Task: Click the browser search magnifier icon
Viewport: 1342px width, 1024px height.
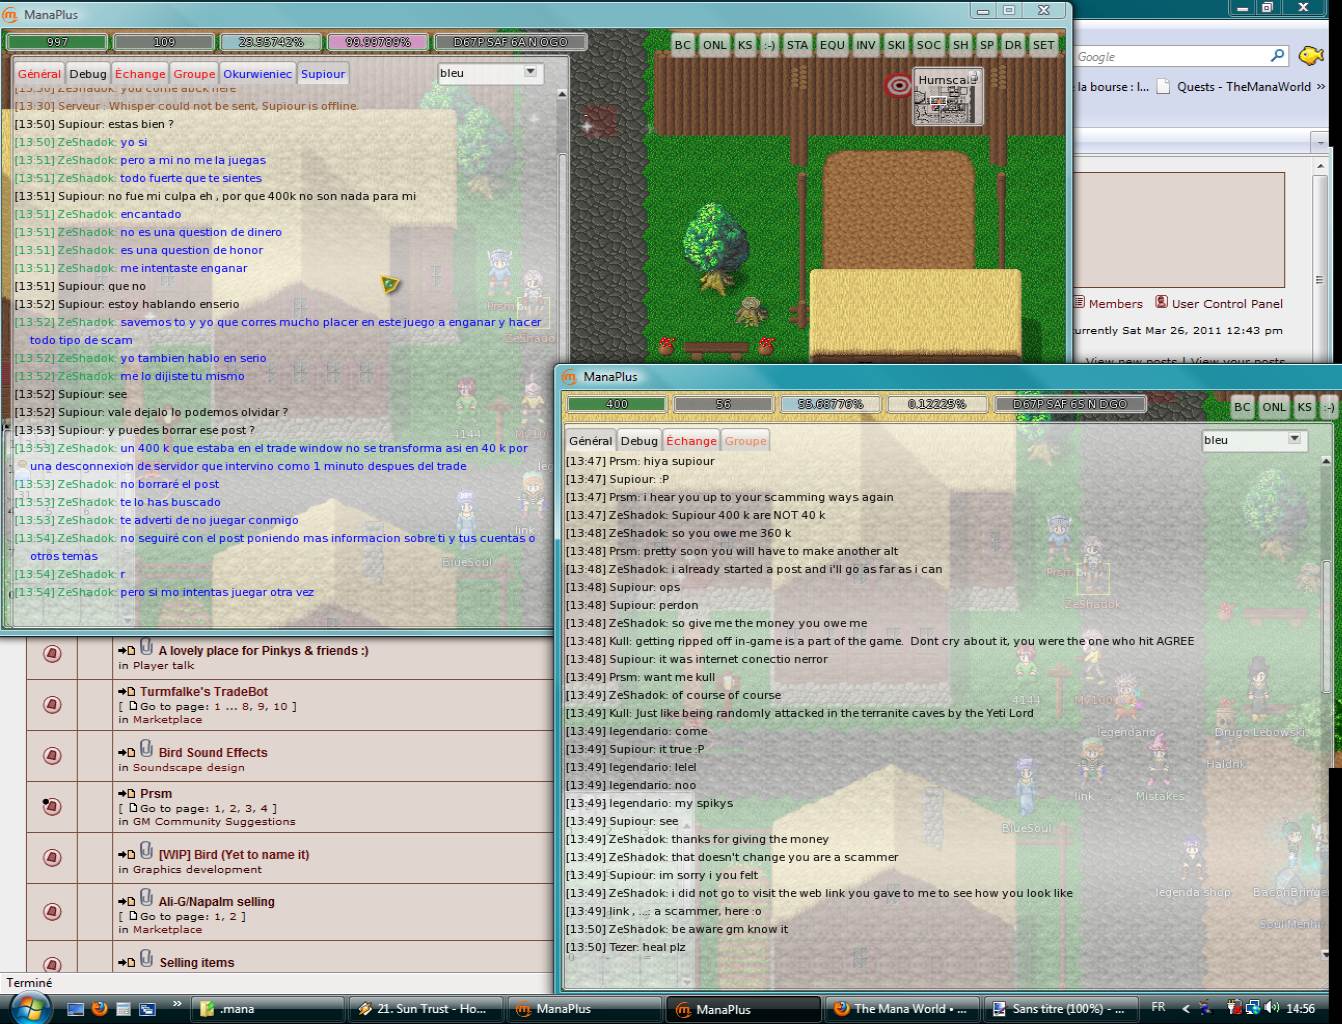Action: (x=1277, y=56)
